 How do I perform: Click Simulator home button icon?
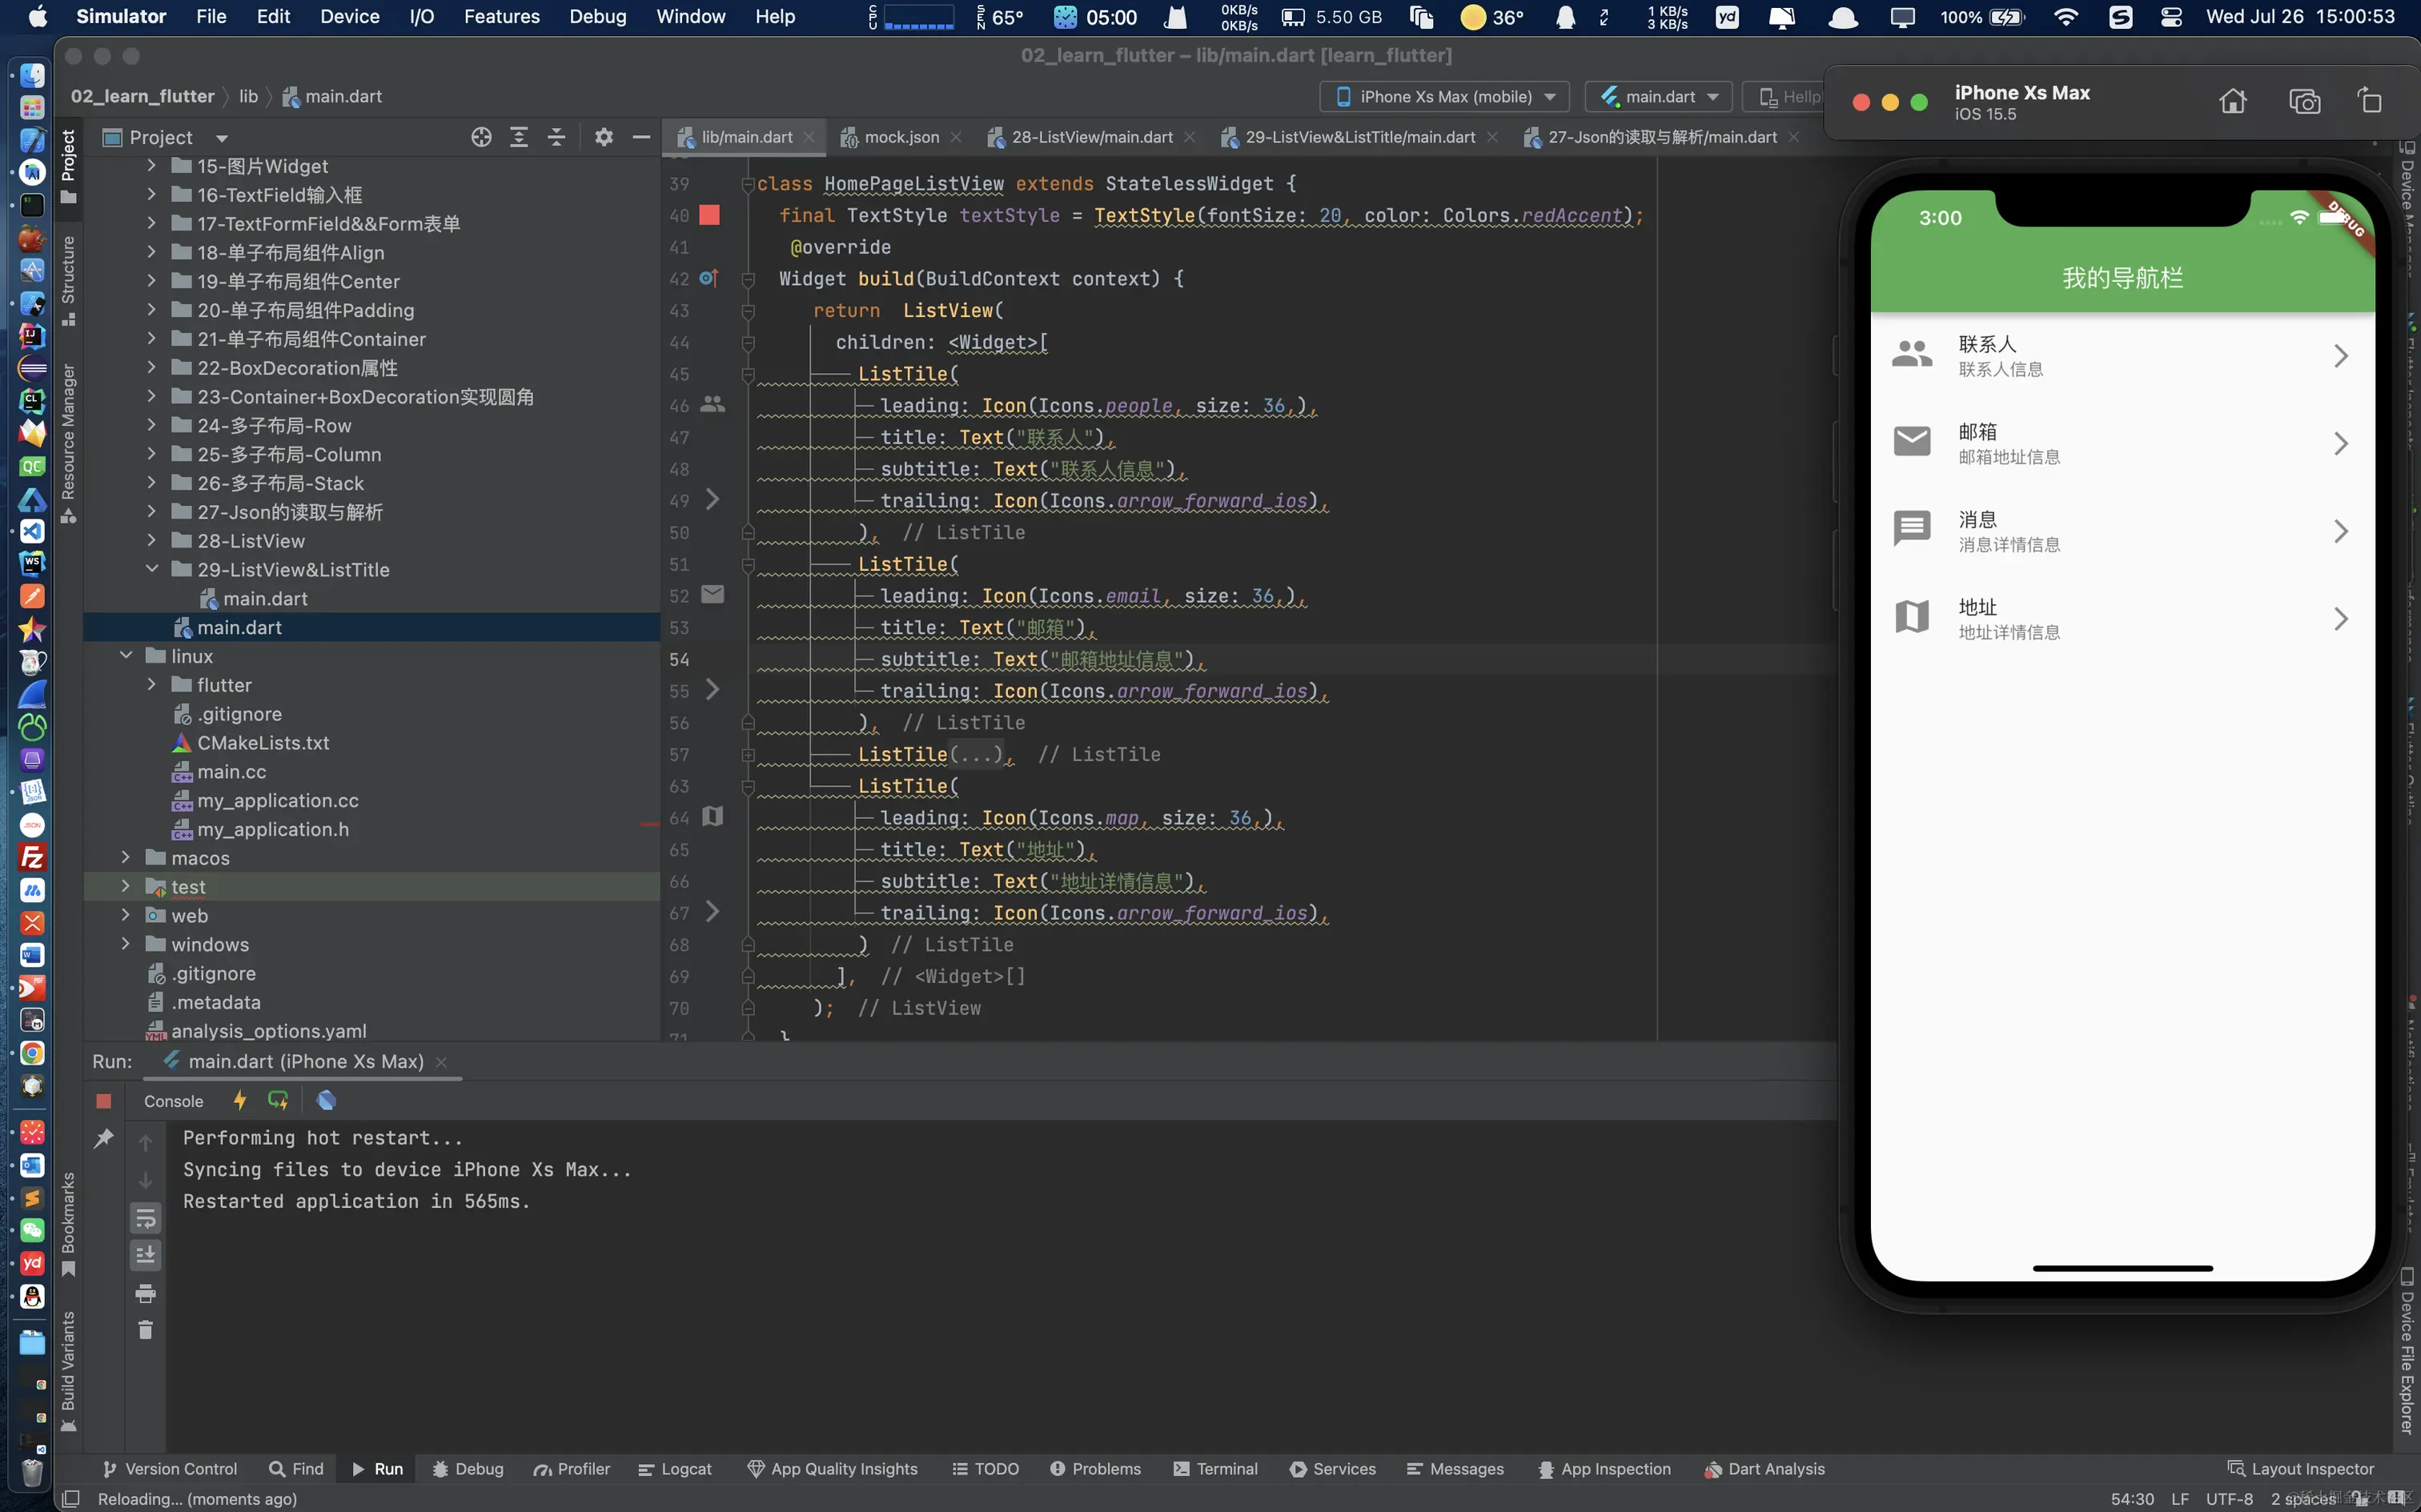coord(2233,101)
